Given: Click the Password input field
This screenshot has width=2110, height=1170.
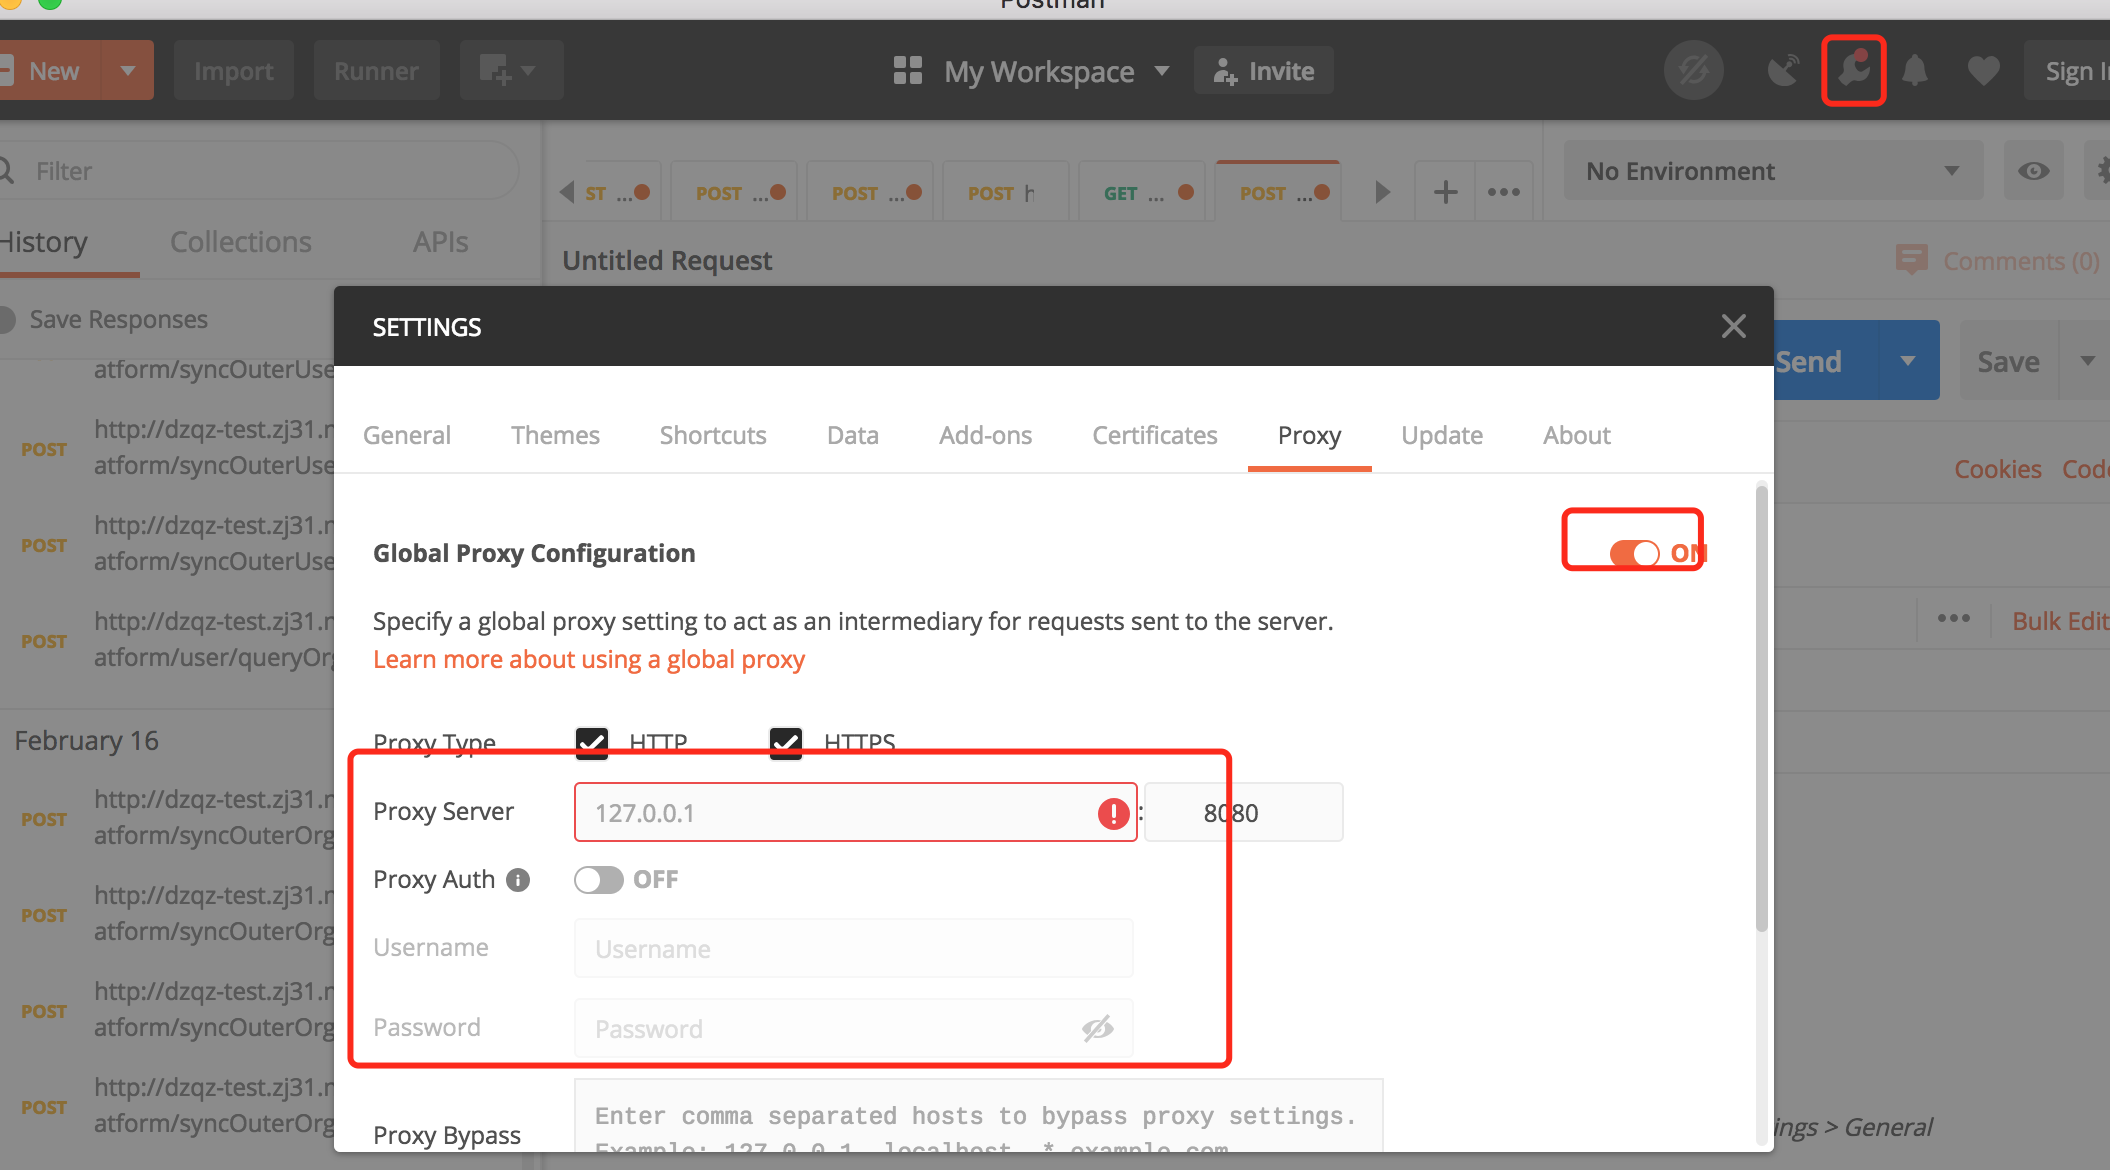Looking at the screenshot, I should pyautogui.click(x=853, y=1028).
